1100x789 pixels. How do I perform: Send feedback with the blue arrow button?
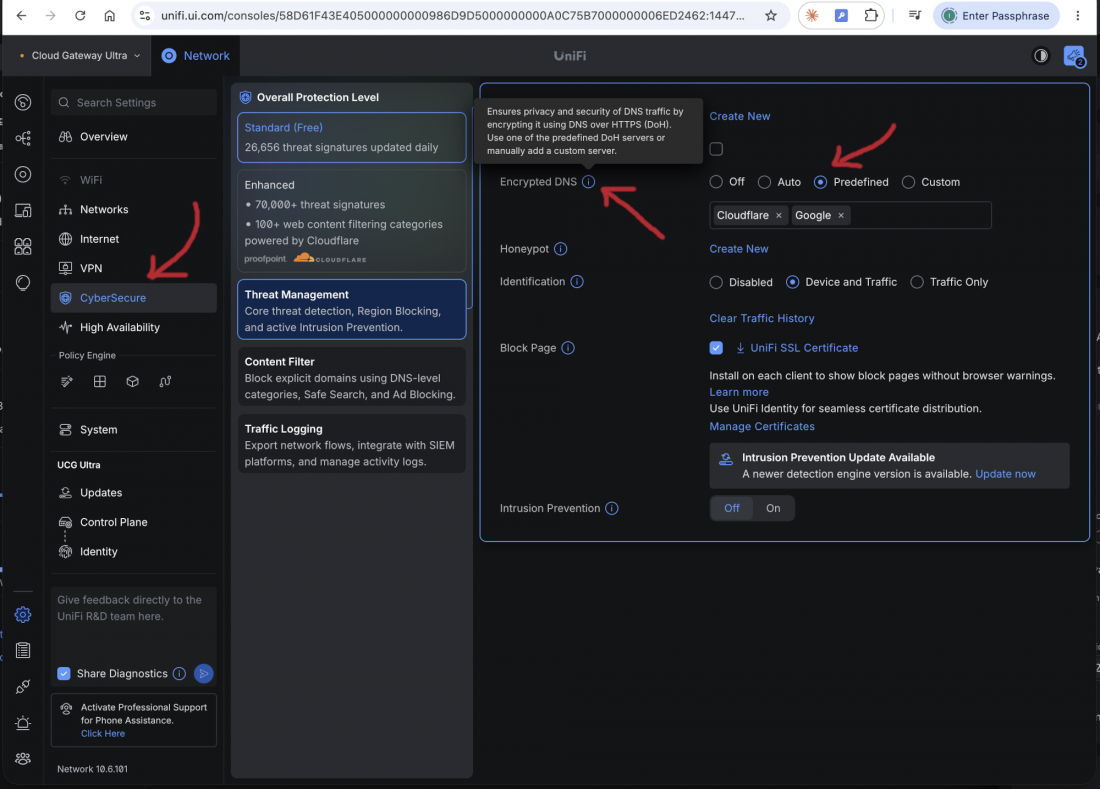203,673
